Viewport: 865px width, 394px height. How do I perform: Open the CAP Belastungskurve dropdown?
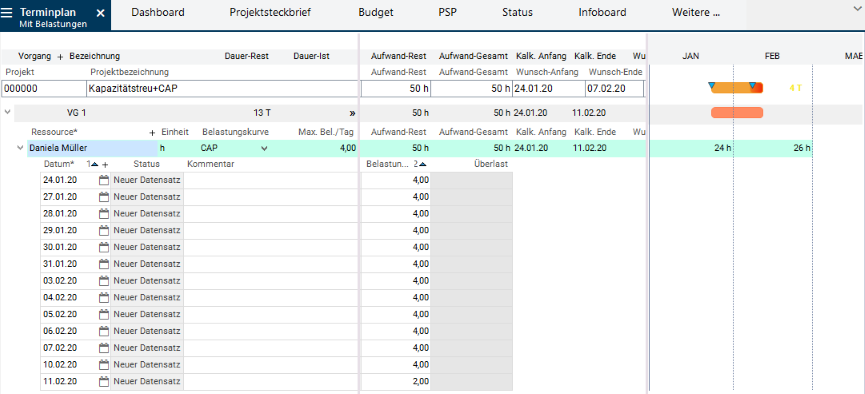point(264,148)
